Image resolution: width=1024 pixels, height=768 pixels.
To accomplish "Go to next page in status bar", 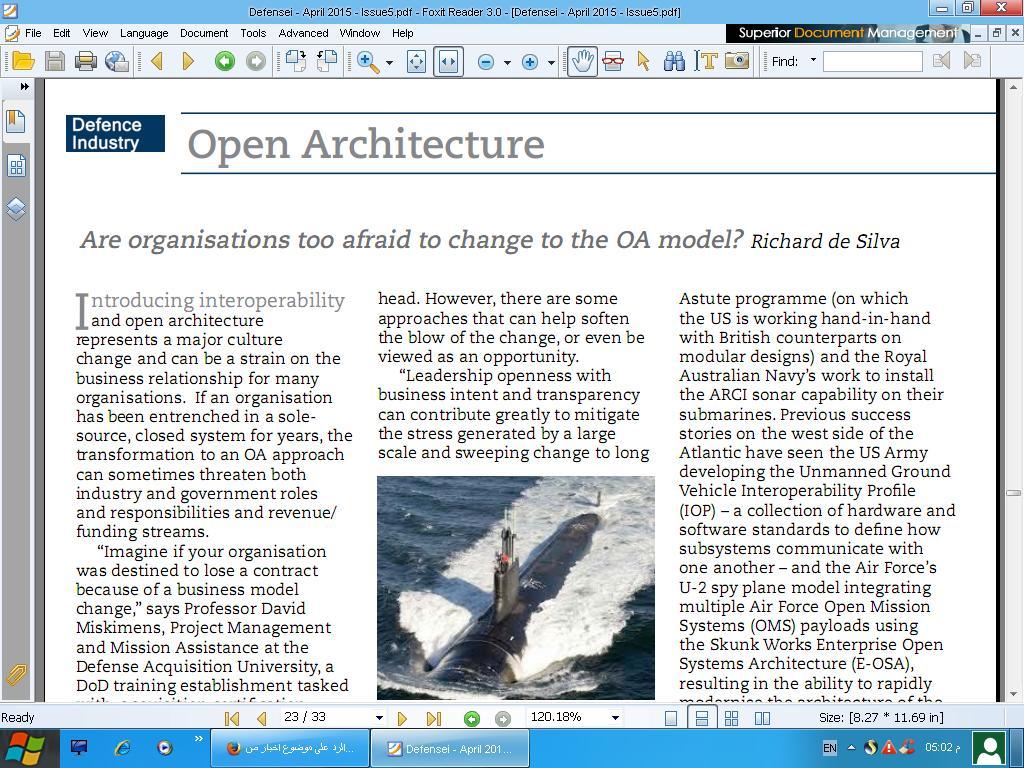I will 402,718.
